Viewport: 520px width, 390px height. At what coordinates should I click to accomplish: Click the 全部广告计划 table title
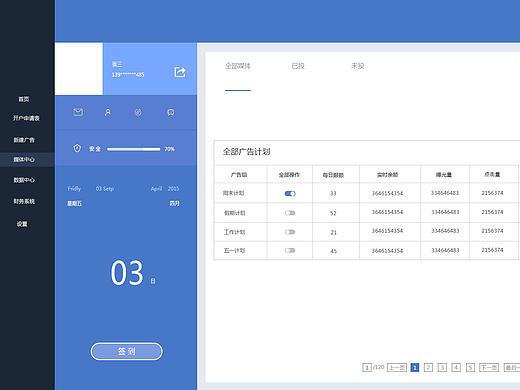click(246, 152)
